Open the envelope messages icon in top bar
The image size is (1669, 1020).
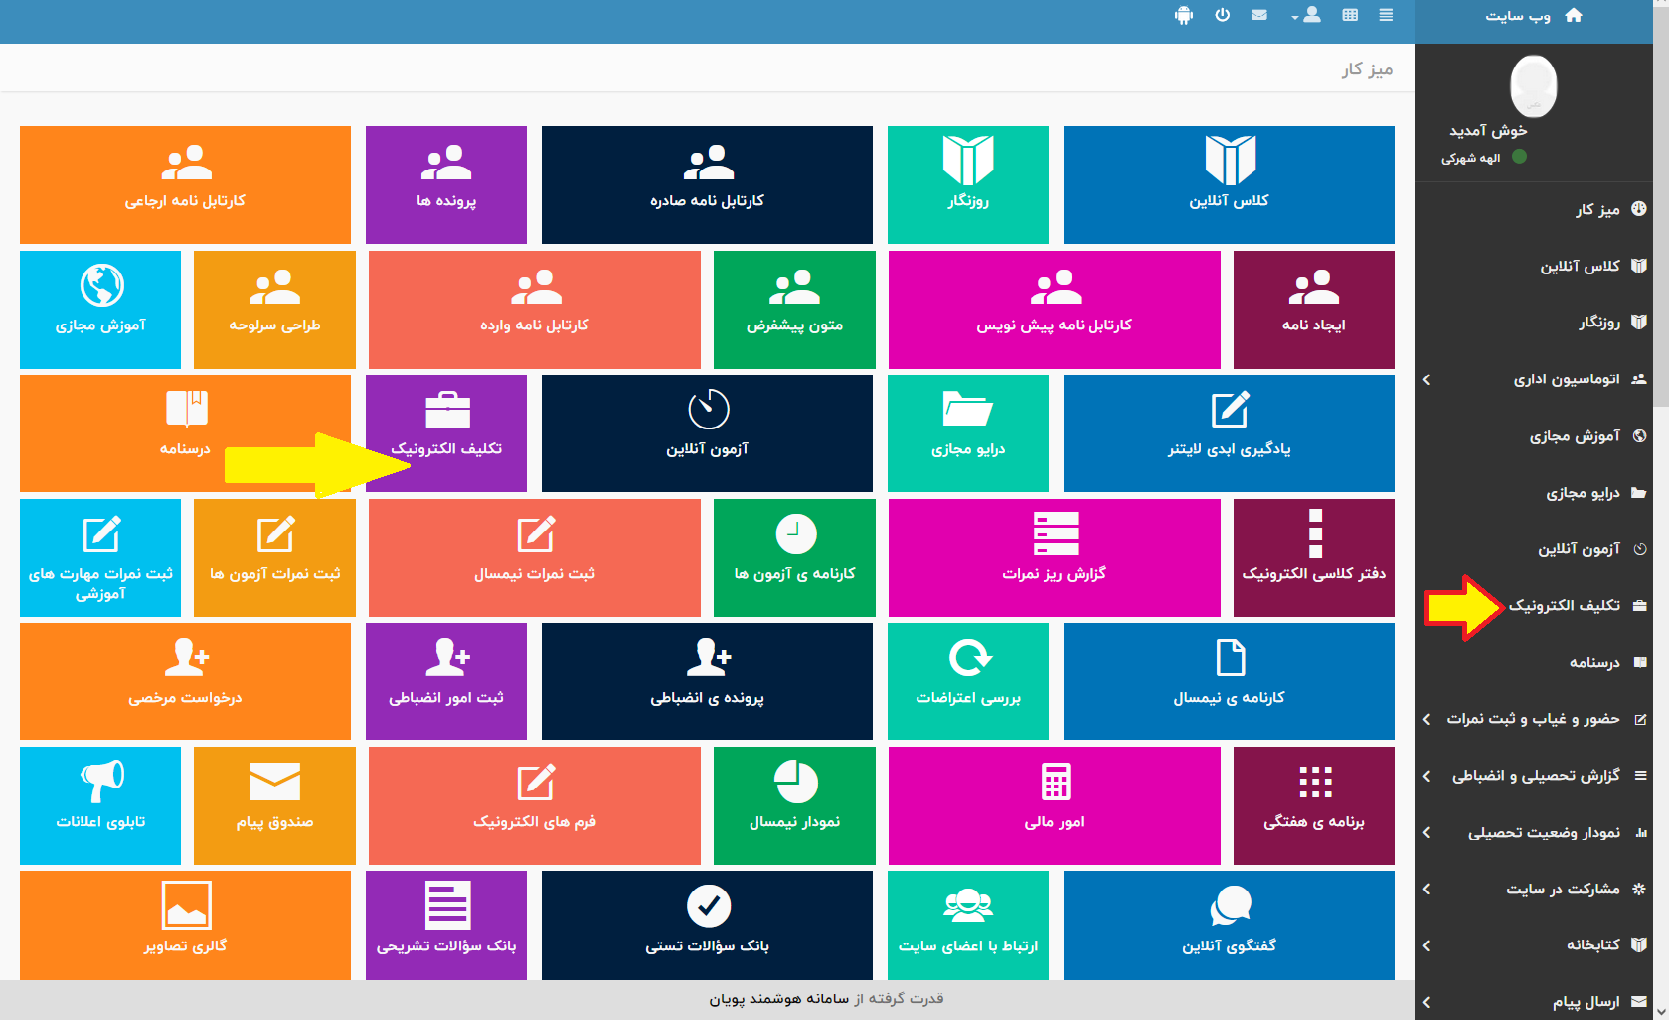1259,15
